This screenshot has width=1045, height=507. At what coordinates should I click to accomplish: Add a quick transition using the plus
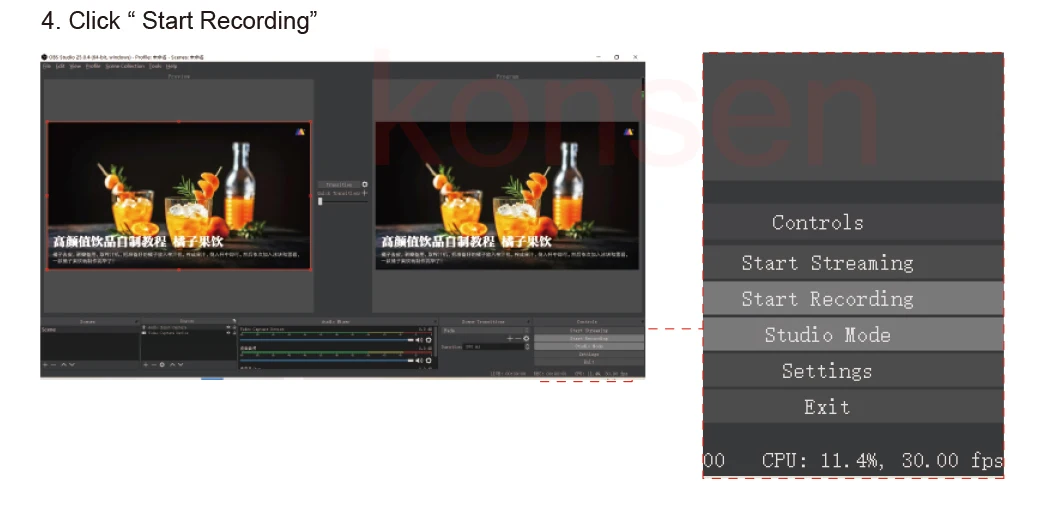(365, 193)
